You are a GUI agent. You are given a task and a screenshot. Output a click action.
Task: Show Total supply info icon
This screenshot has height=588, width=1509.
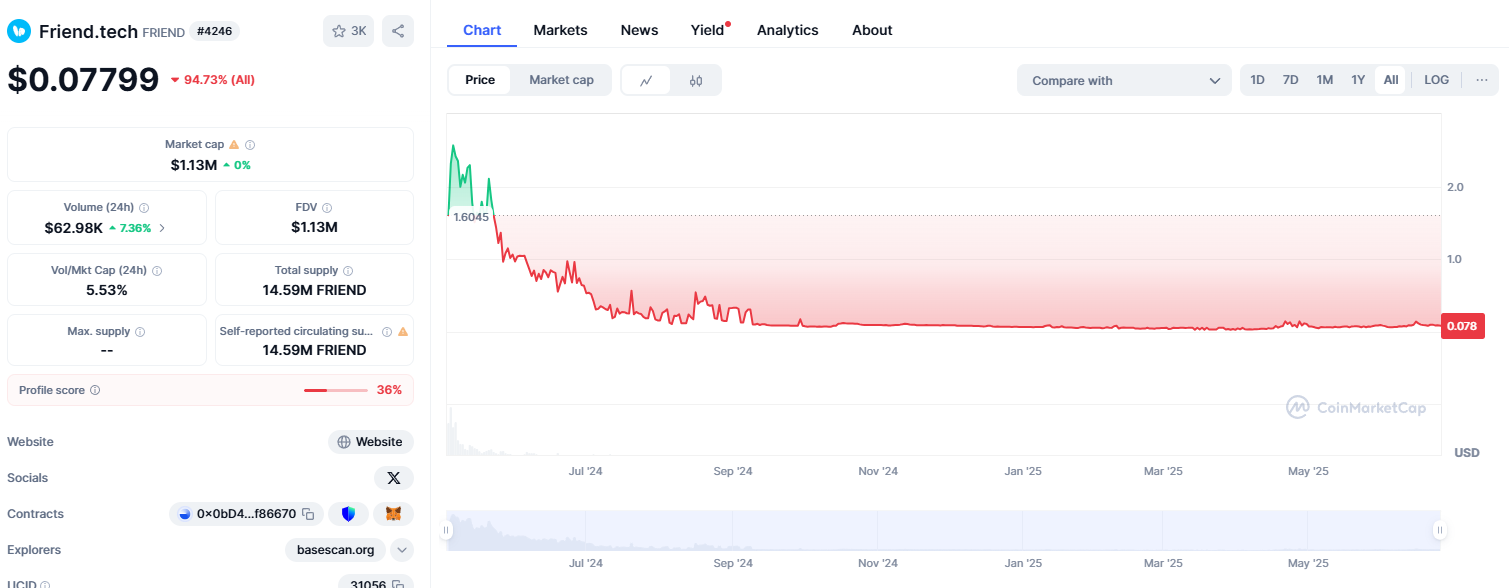tap(348, 271)
